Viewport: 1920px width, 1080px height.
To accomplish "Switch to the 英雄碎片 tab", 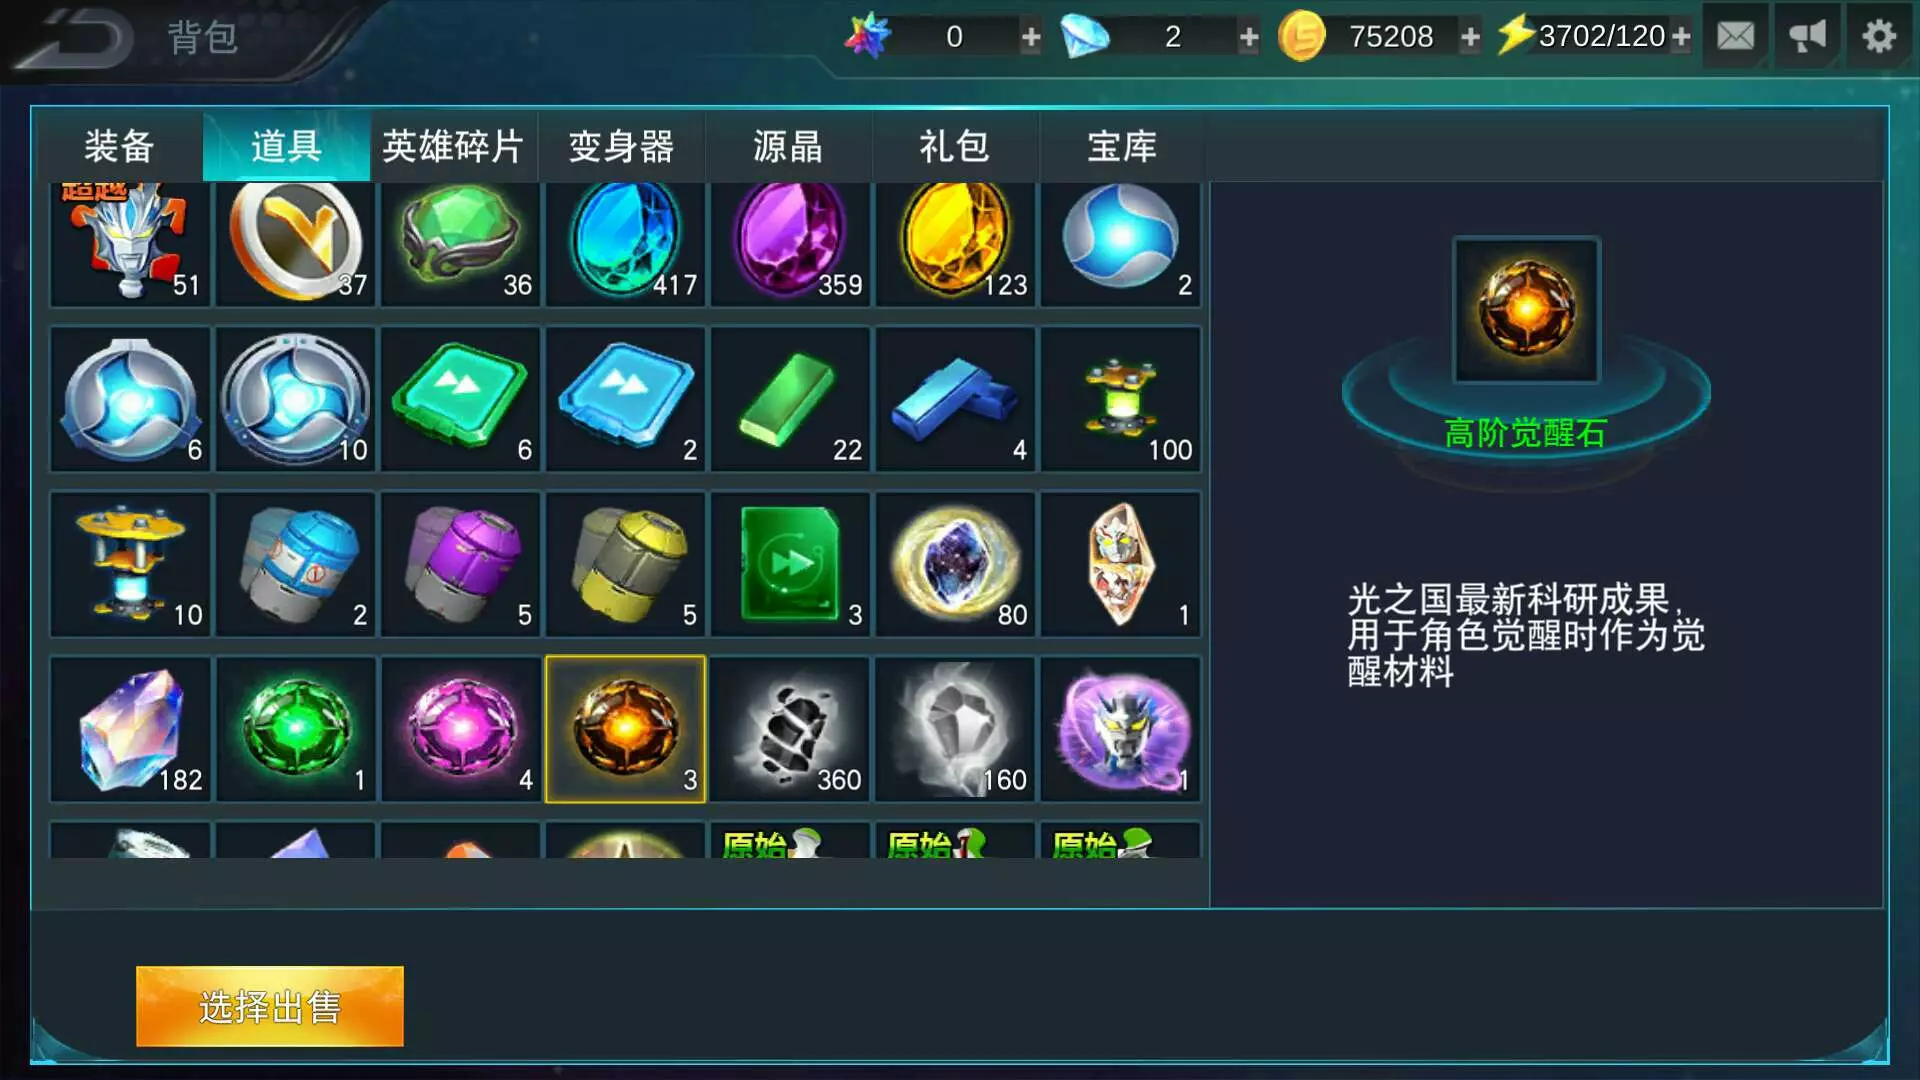I will pos(454,147).
